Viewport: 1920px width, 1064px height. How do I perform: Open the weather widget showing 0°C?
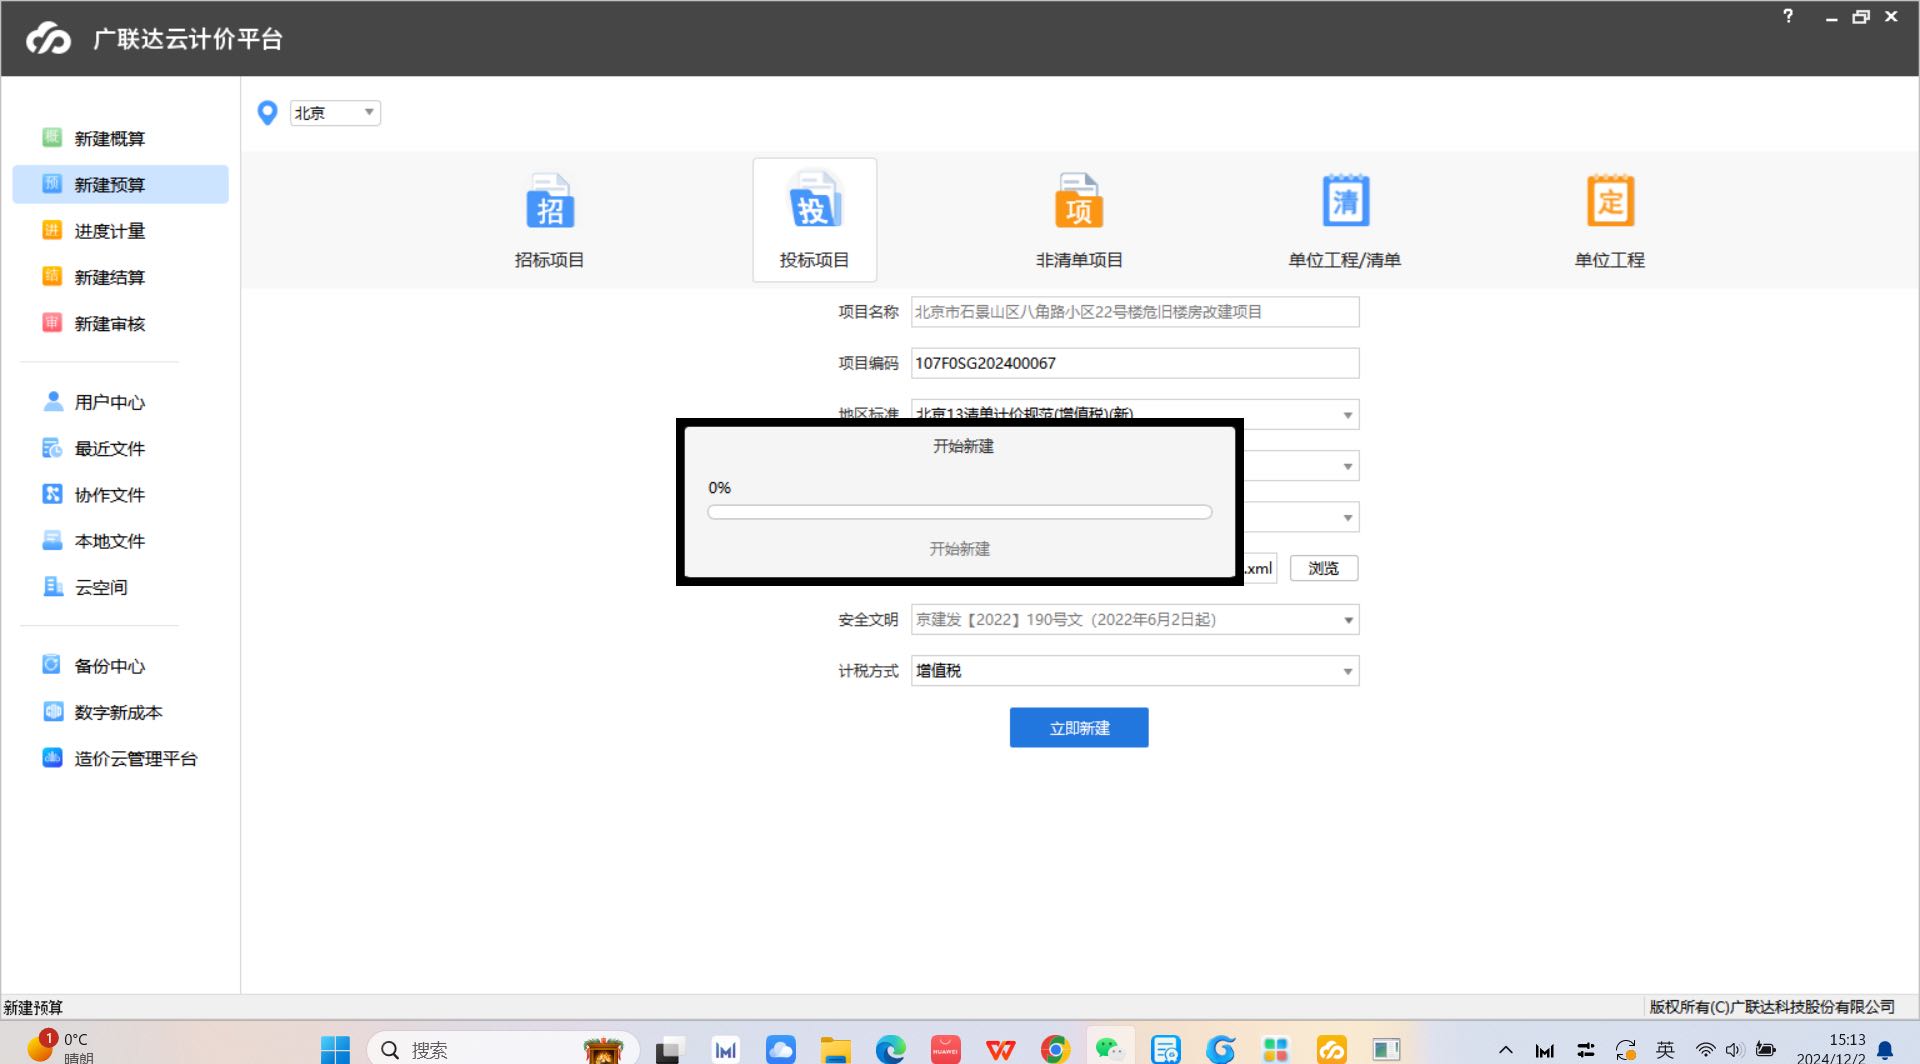tap(60, 1047)
